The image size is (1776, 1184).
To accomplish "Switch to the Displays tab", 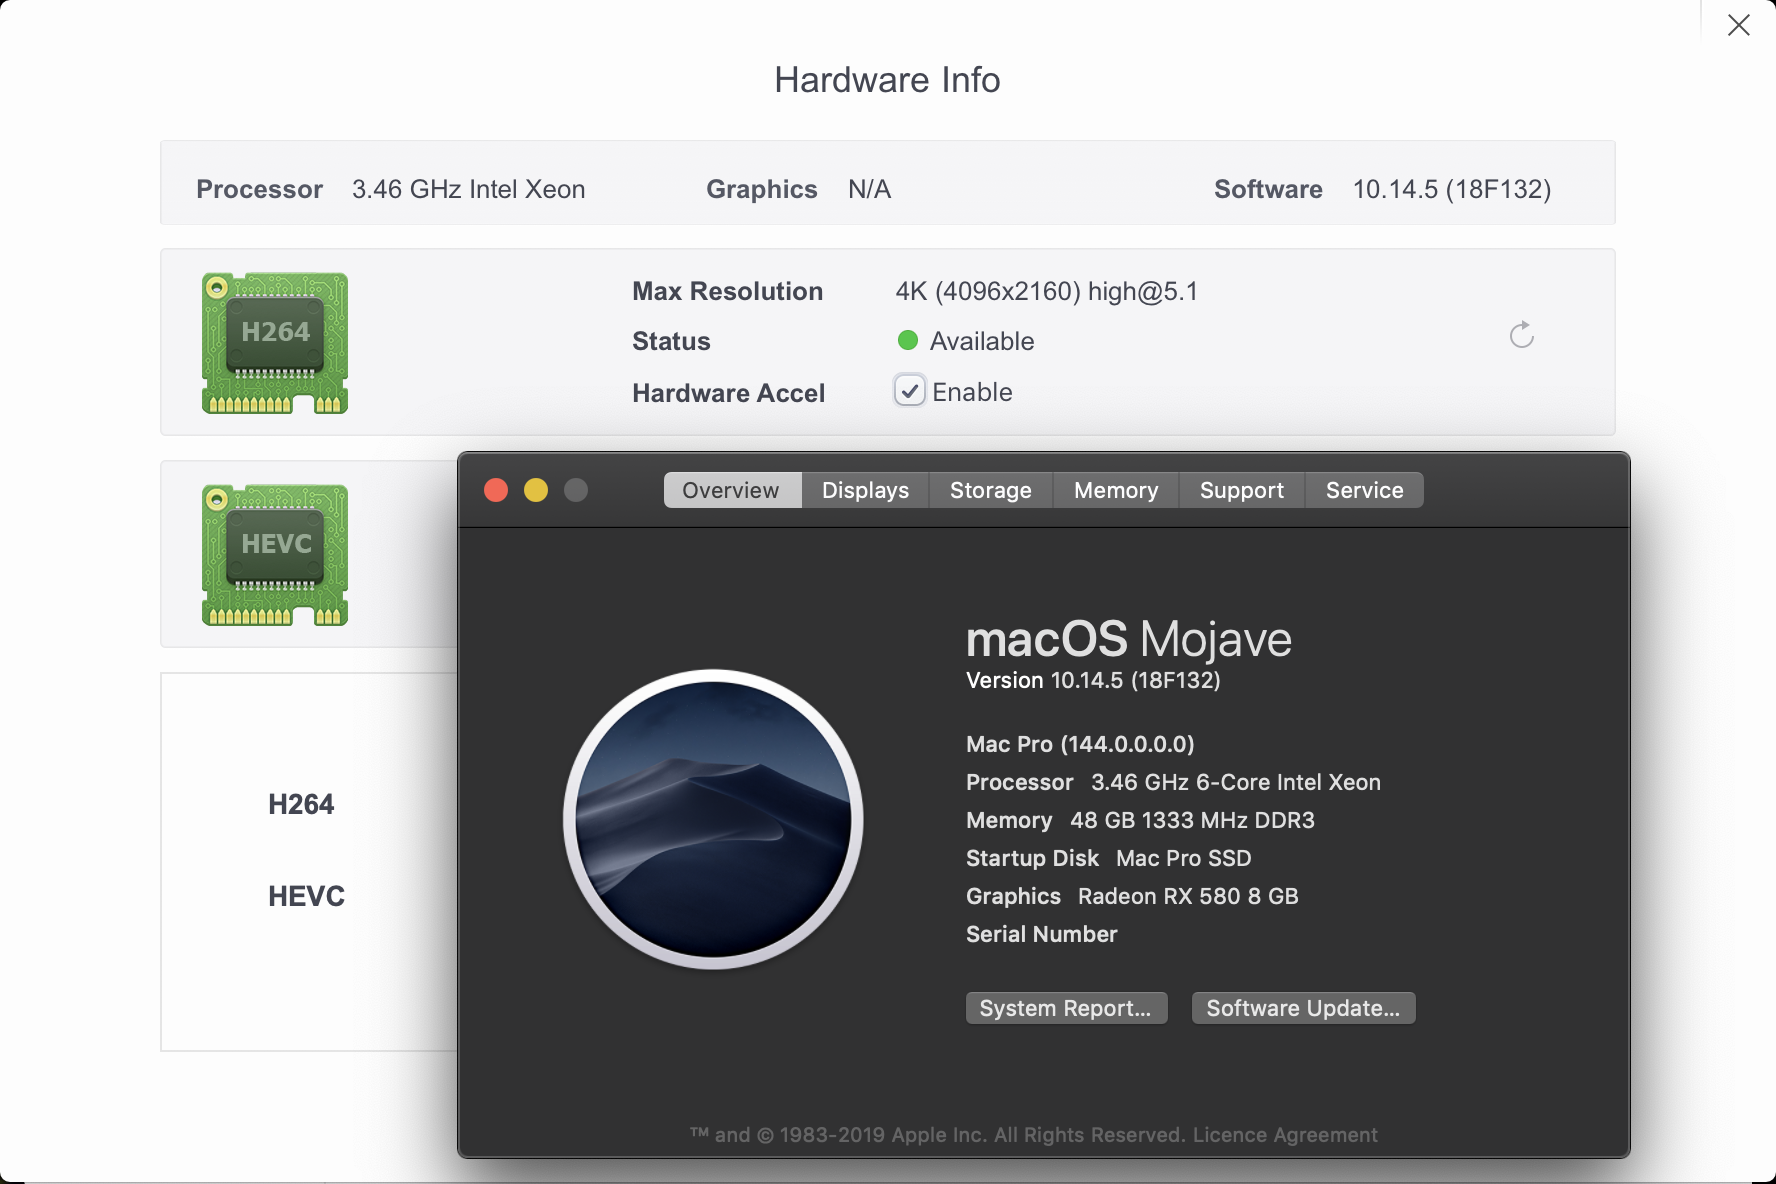I will 864,490.
